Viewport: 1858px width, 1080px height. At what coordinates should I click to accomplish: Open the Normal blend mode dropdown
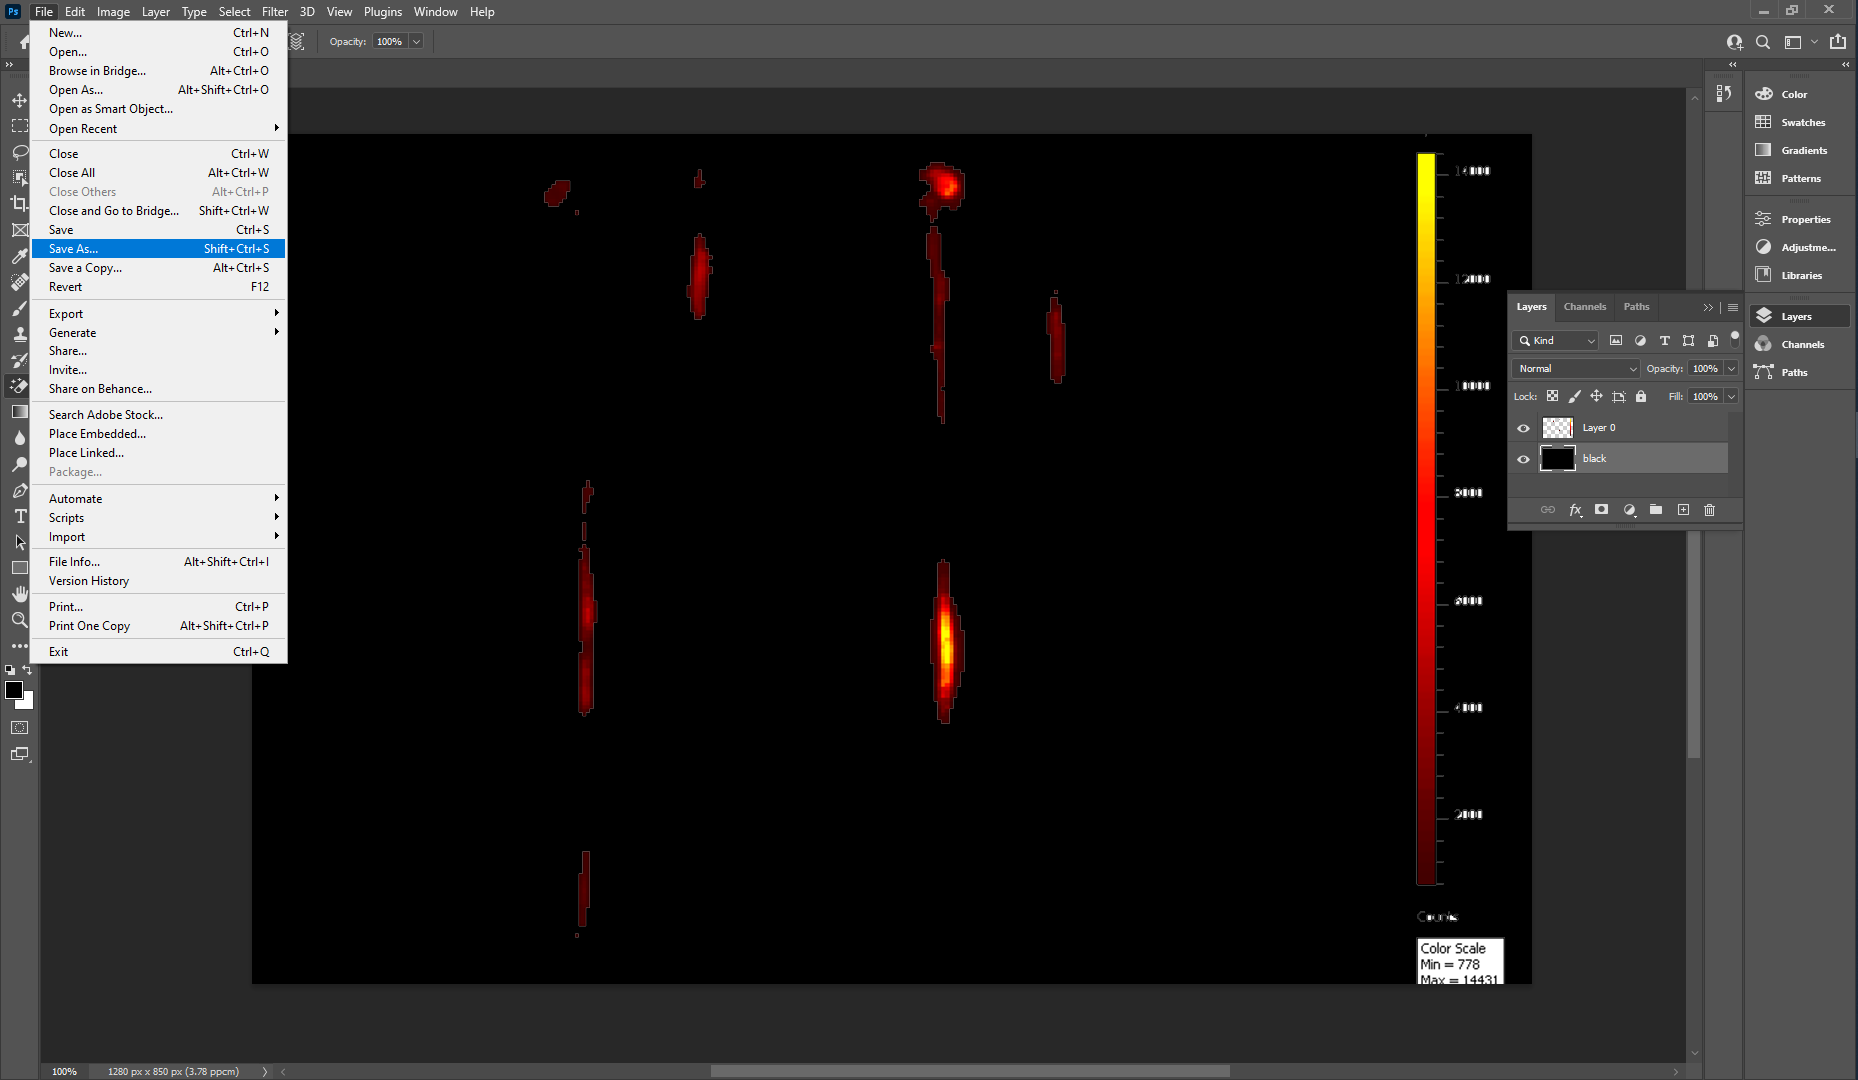coord(1576,369)
